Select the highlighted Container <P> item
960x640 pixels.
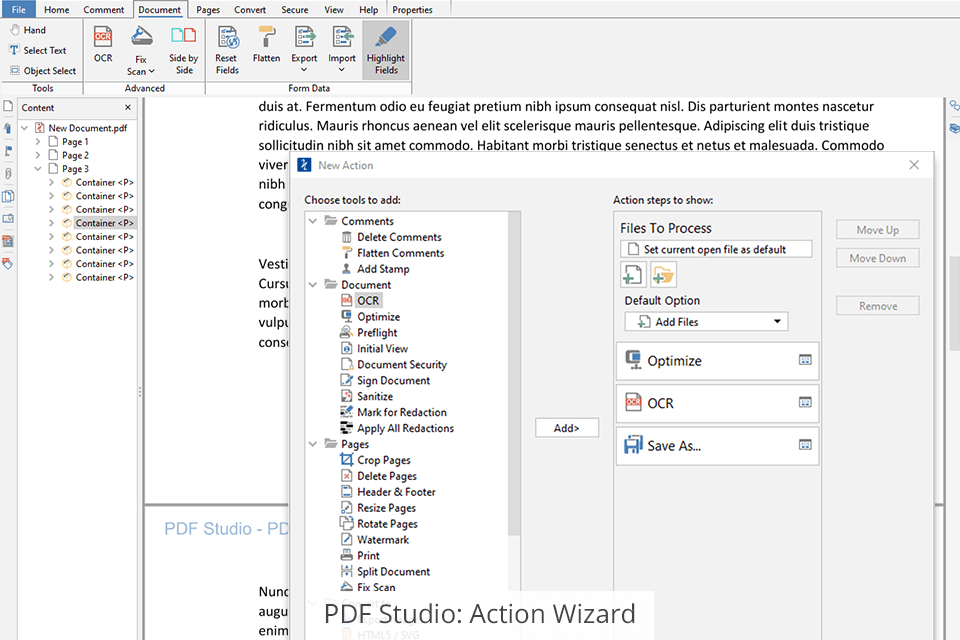click(x=104, y=223)
